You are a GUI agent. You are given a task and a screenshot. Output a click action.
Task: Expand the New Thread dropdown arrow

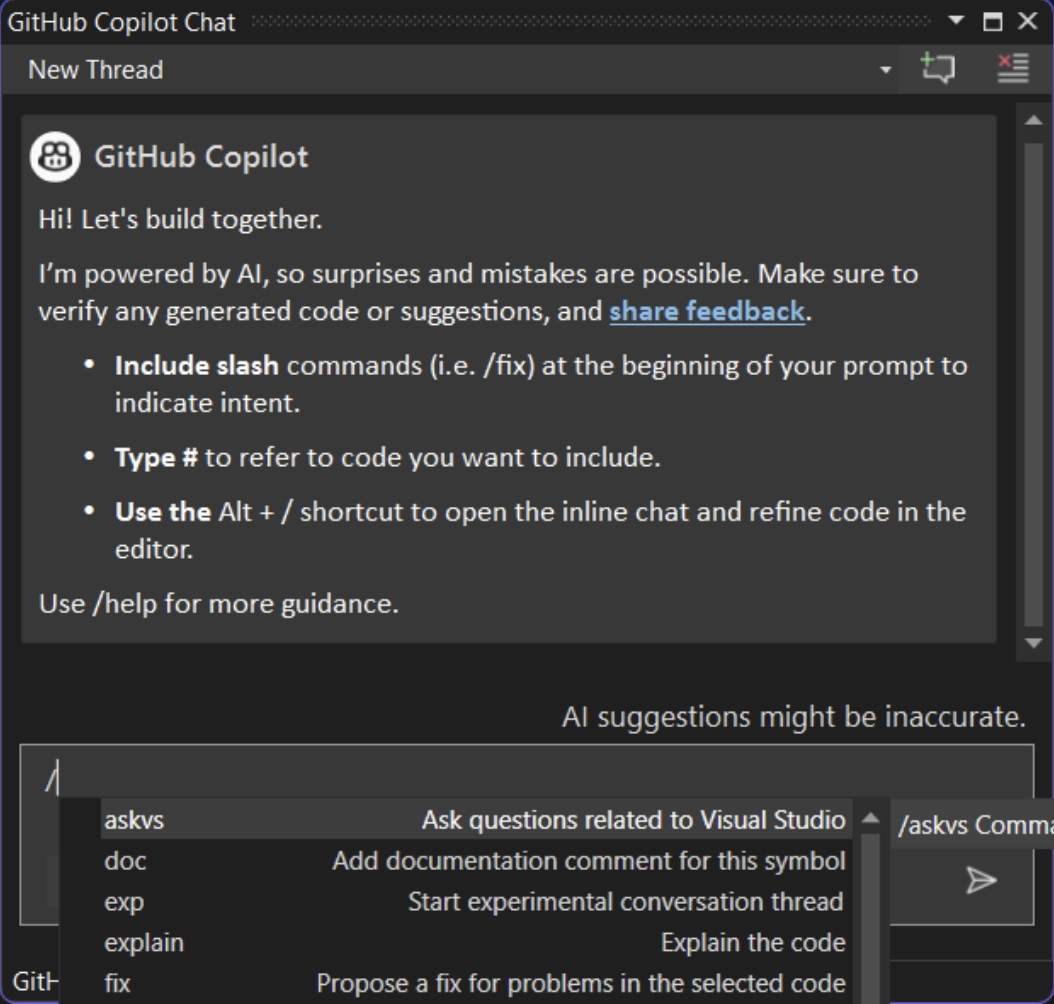pyautogui.click(x=885, y=70)
